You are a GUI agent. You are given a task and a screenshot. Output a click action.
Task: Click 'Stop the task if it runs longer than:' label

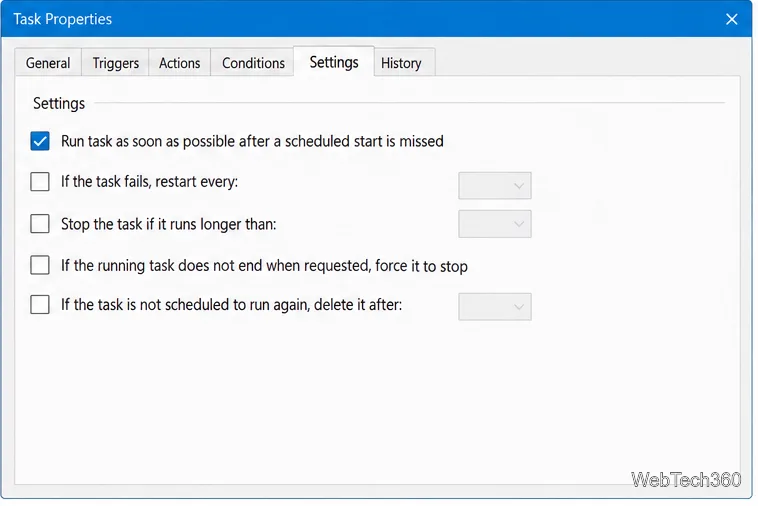[x=168, y=224]
